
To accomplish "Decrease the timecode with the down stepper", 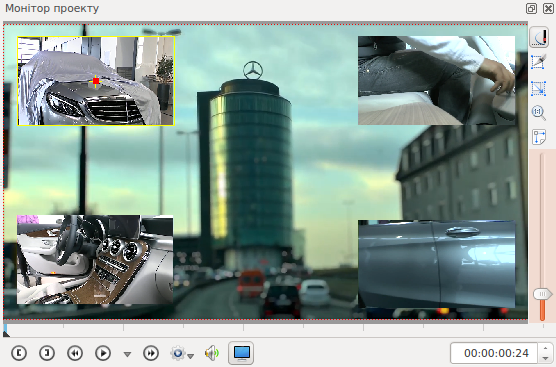I will (x=545, y=358).
